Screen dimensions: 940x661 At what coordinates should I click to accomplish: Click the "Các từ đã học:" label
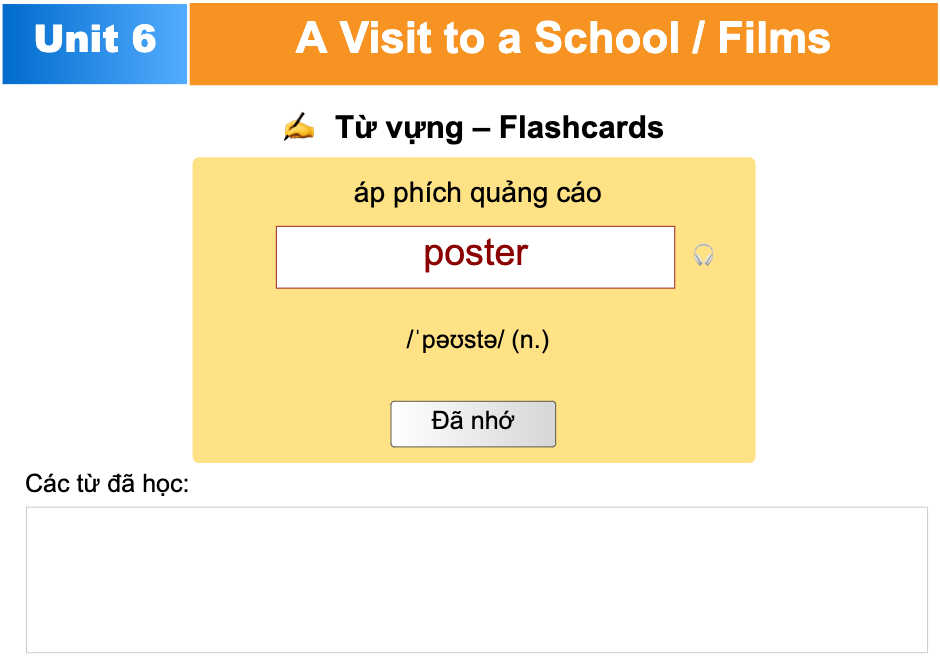(107, 485)
